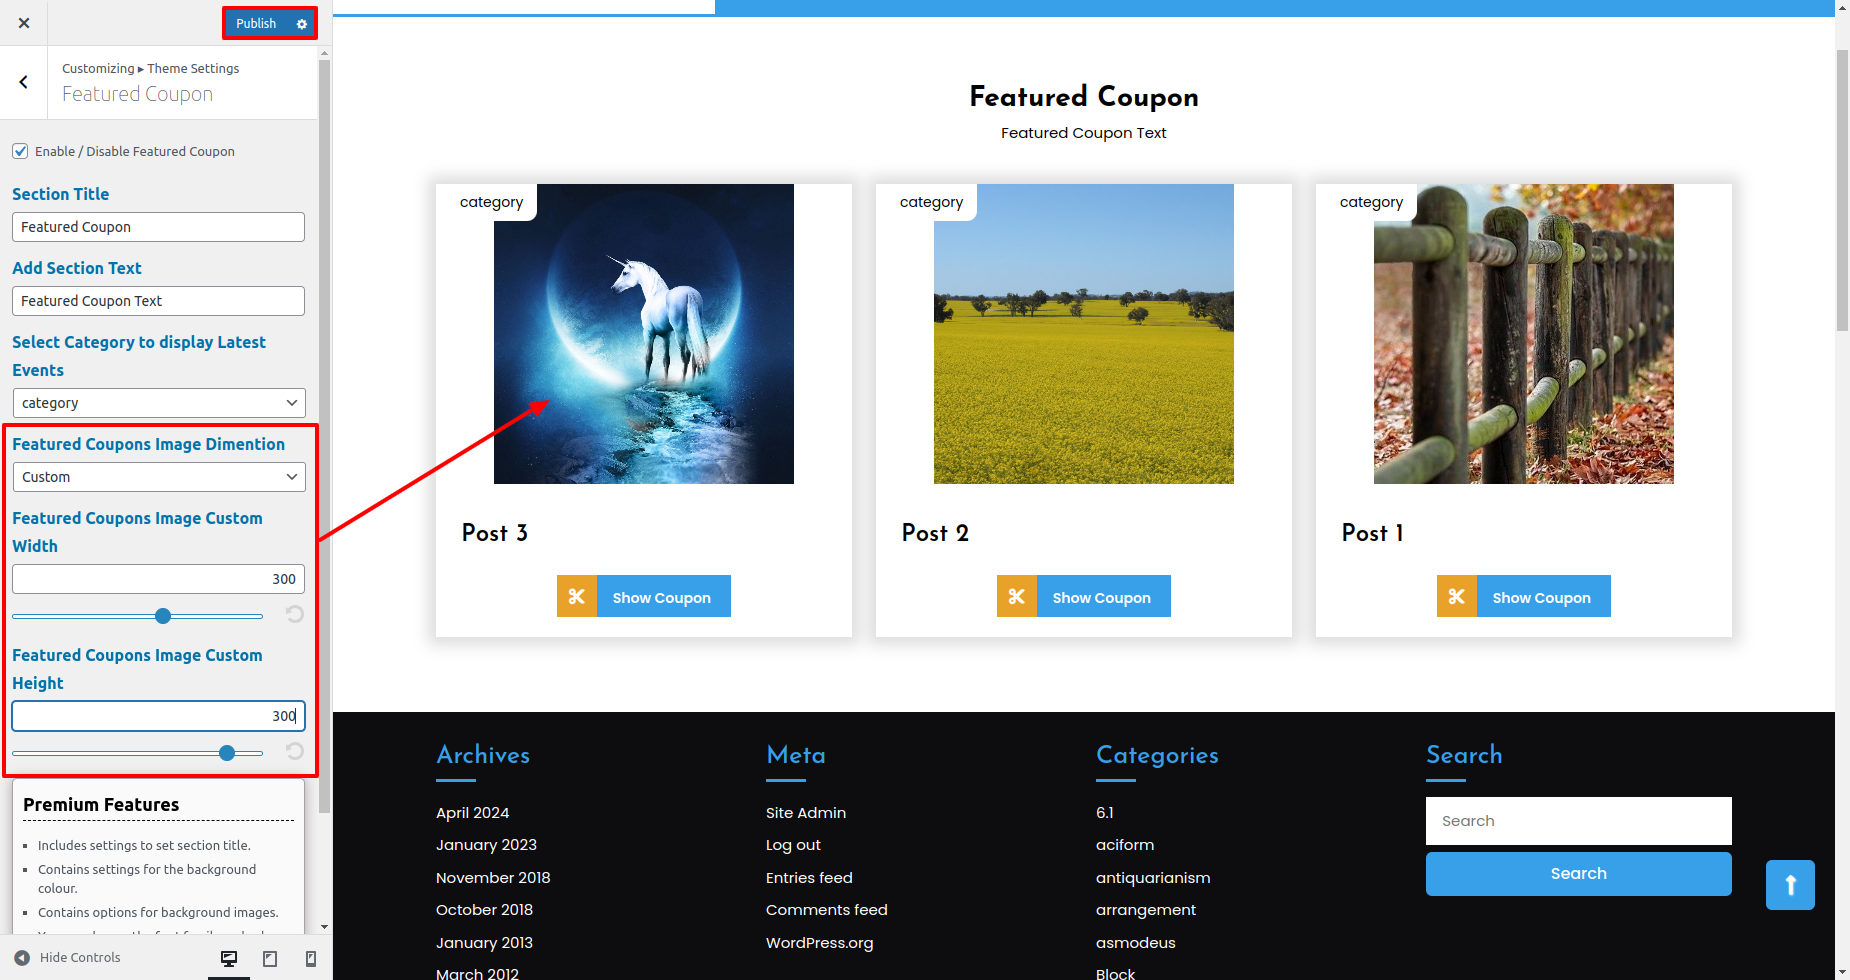Image resolution: width=1850 pixels, height=980 pixels.
Task: Open April 2024 archive link
Action: (473, 813)
